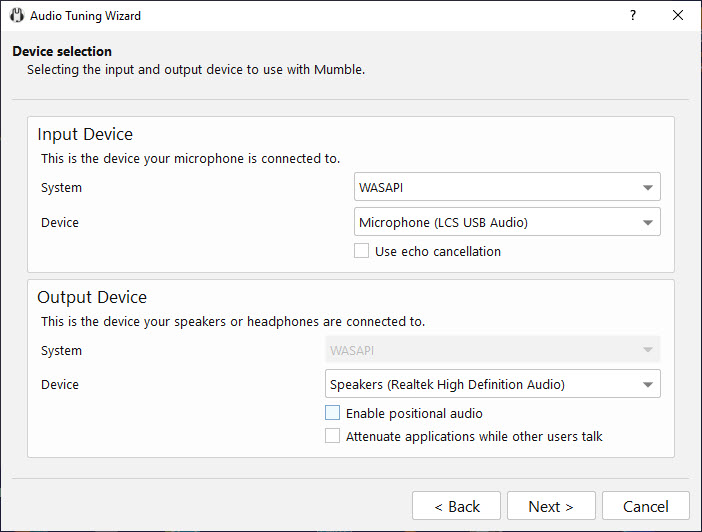Click the Output Device heading text

point(92,297)
